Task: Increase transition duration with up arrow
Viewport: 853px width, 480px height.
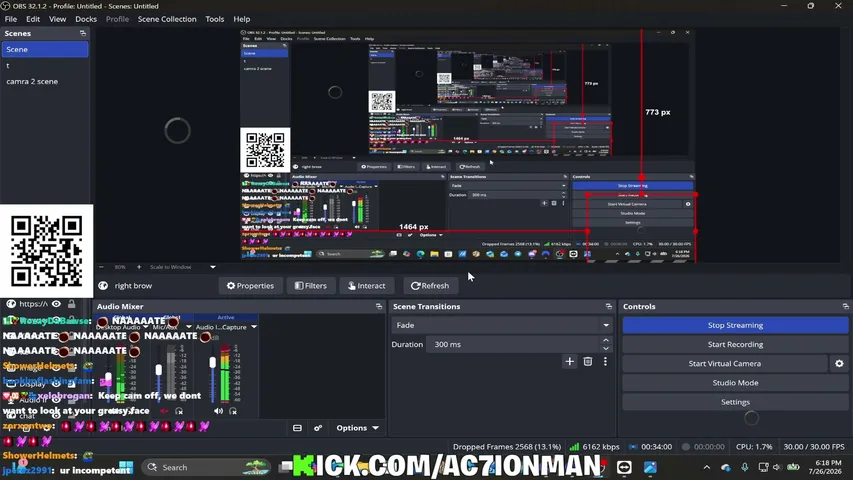Action: (606, 340)
